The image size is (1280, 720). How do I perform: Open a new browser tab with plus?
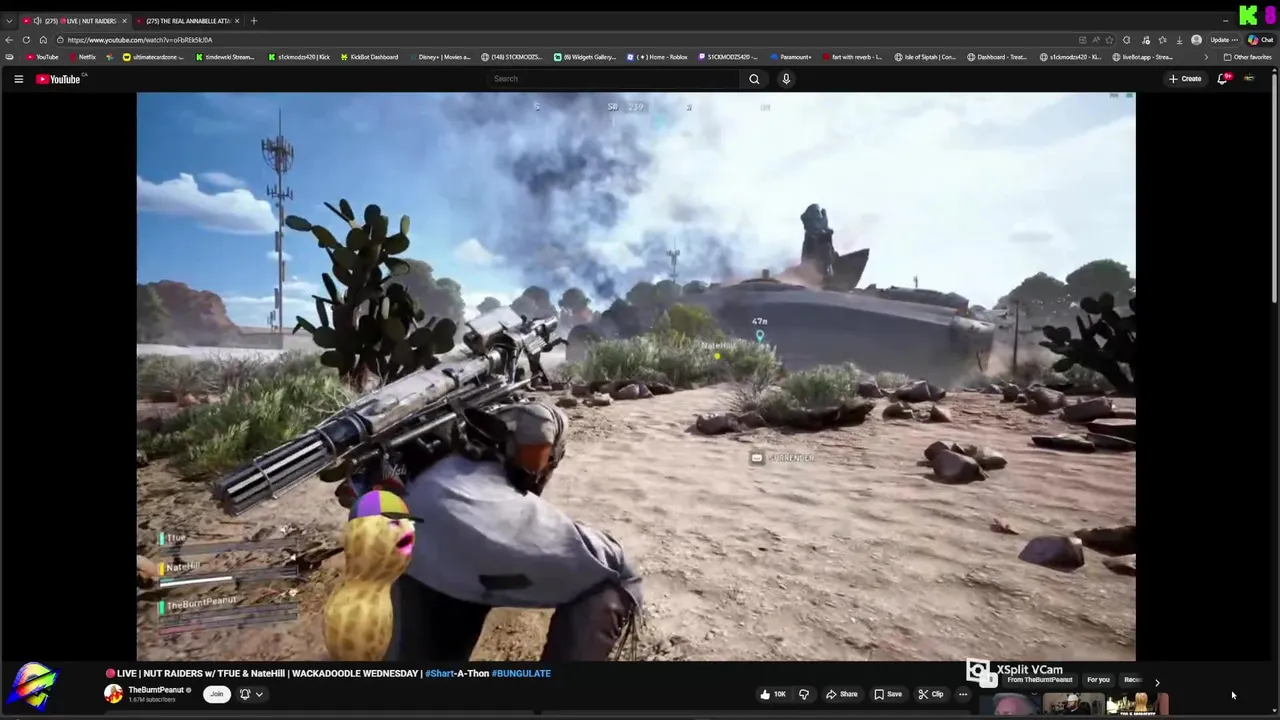pos(254,21)
